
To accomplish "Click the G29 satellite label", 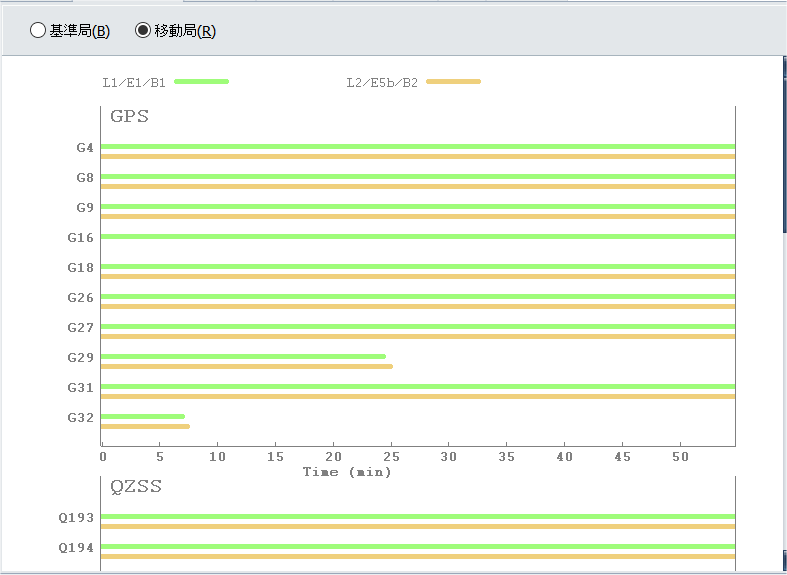I will coord(81,358).
